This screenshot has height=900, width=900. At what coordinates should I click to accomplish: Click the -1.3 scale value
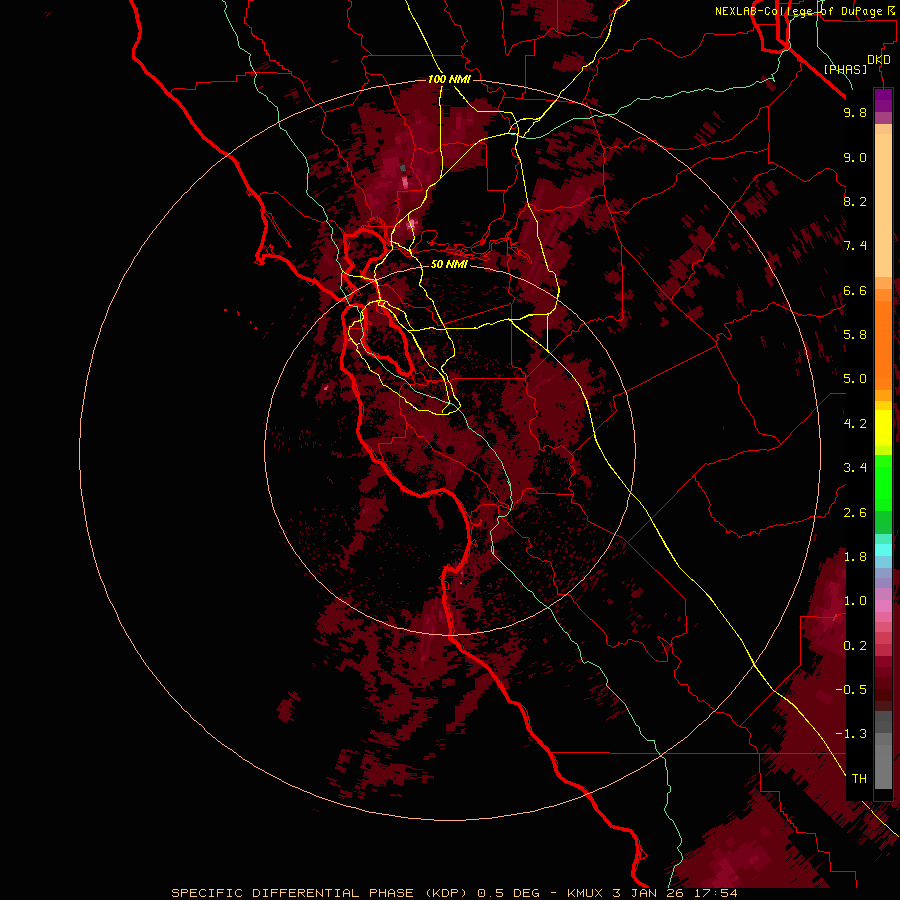(x=851, y=734)
